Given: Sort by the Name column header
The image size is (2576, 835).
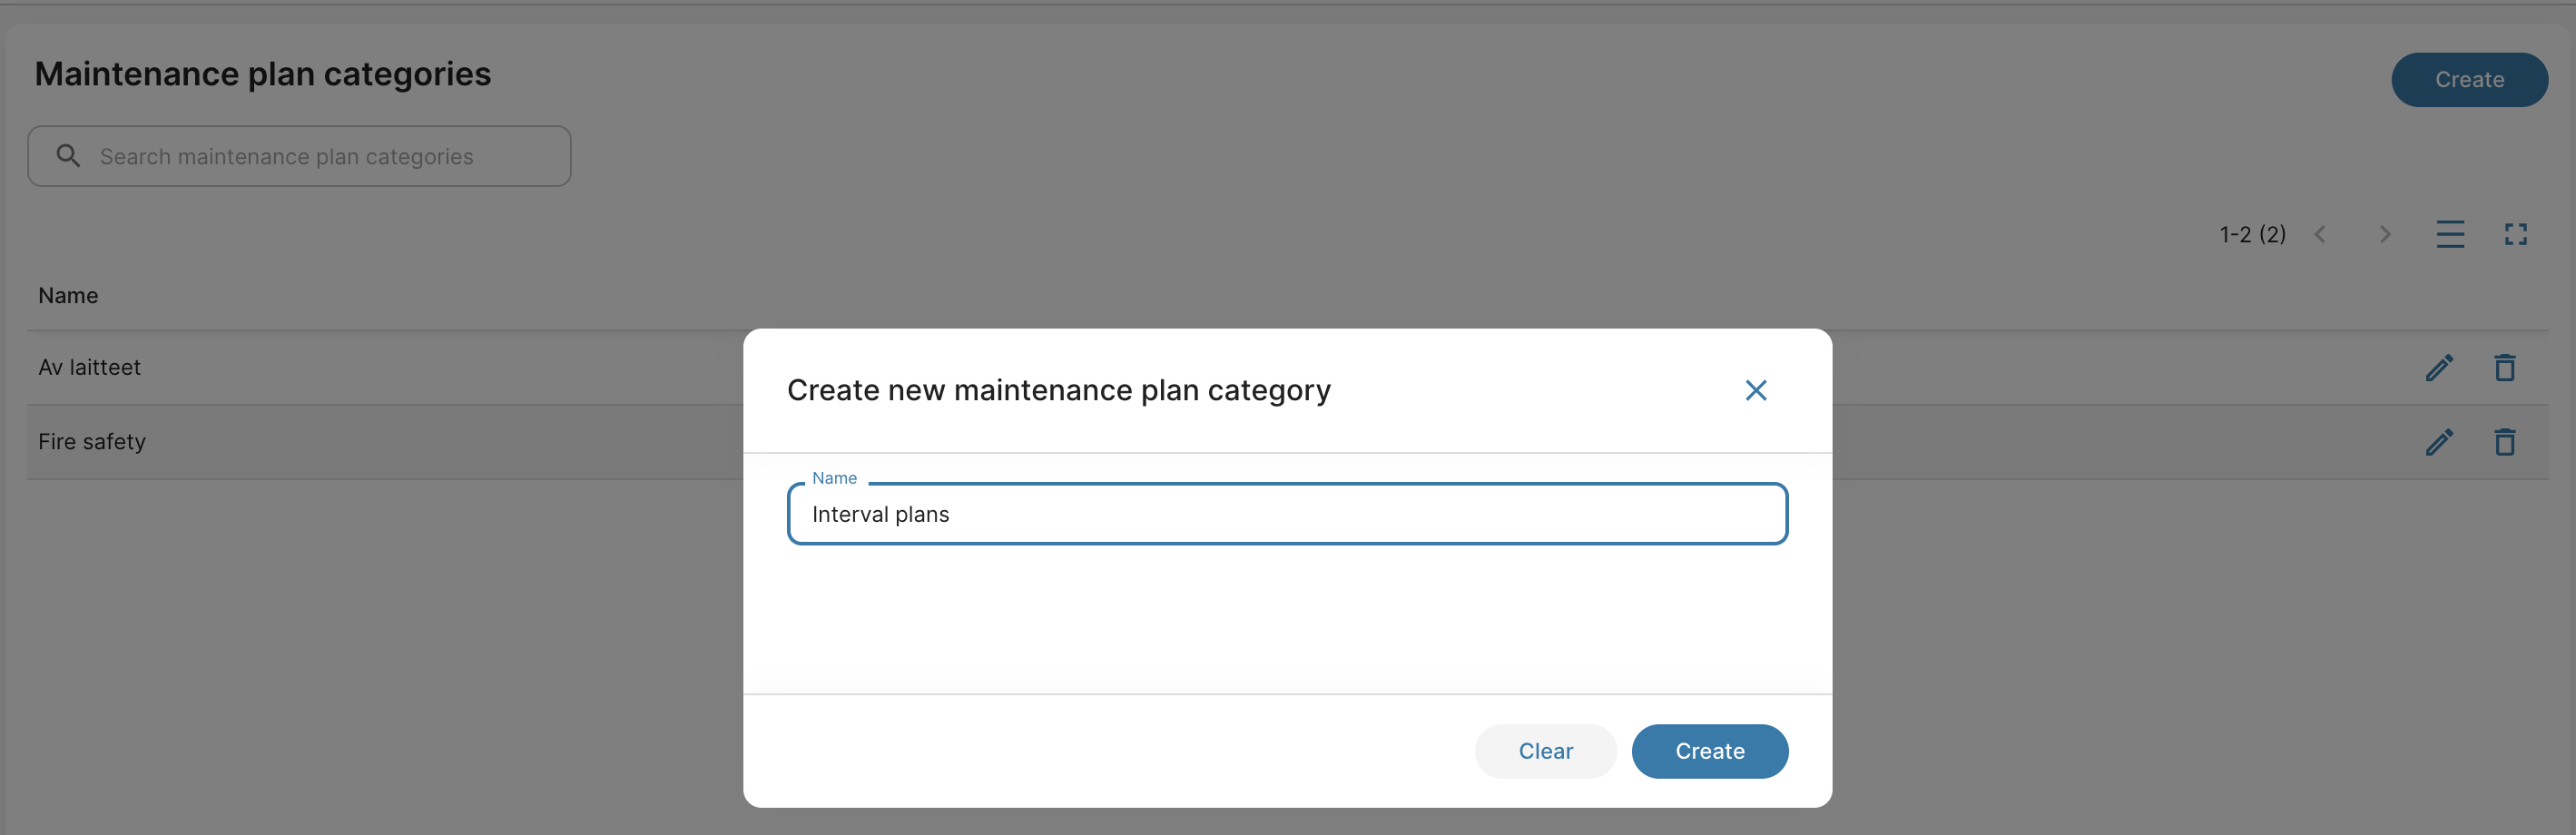Looking at the screenshot, I should click(x=68, y=296).
